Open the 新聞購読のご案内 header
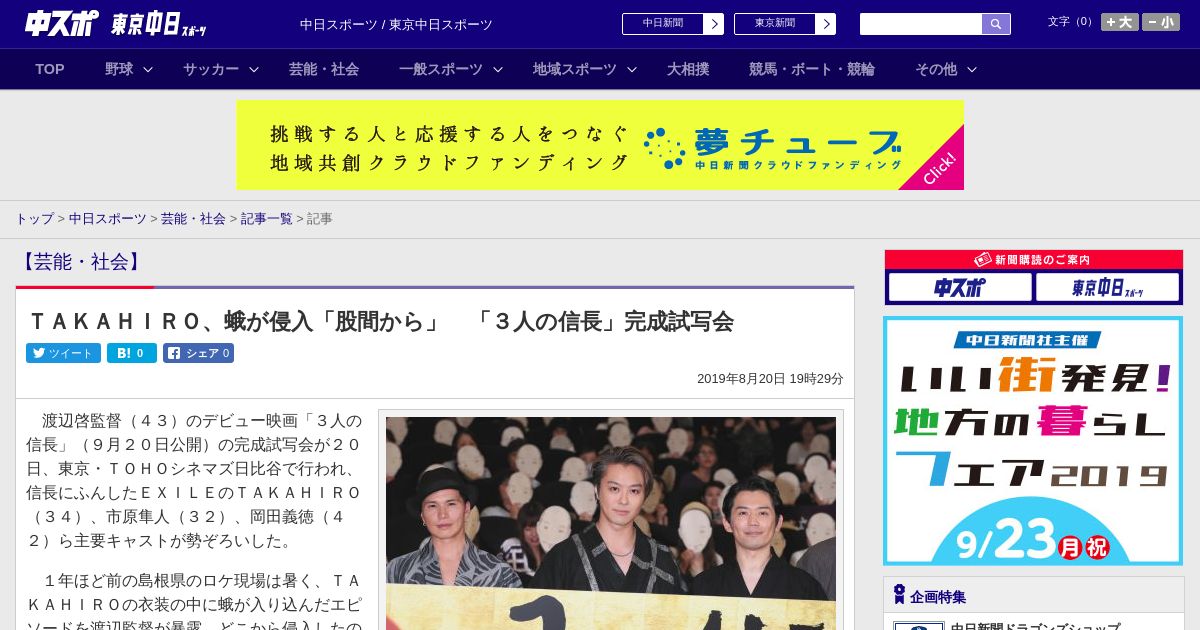This screenshot has width=1200, height=630. pyautogui.click(x=1034, y=259)
